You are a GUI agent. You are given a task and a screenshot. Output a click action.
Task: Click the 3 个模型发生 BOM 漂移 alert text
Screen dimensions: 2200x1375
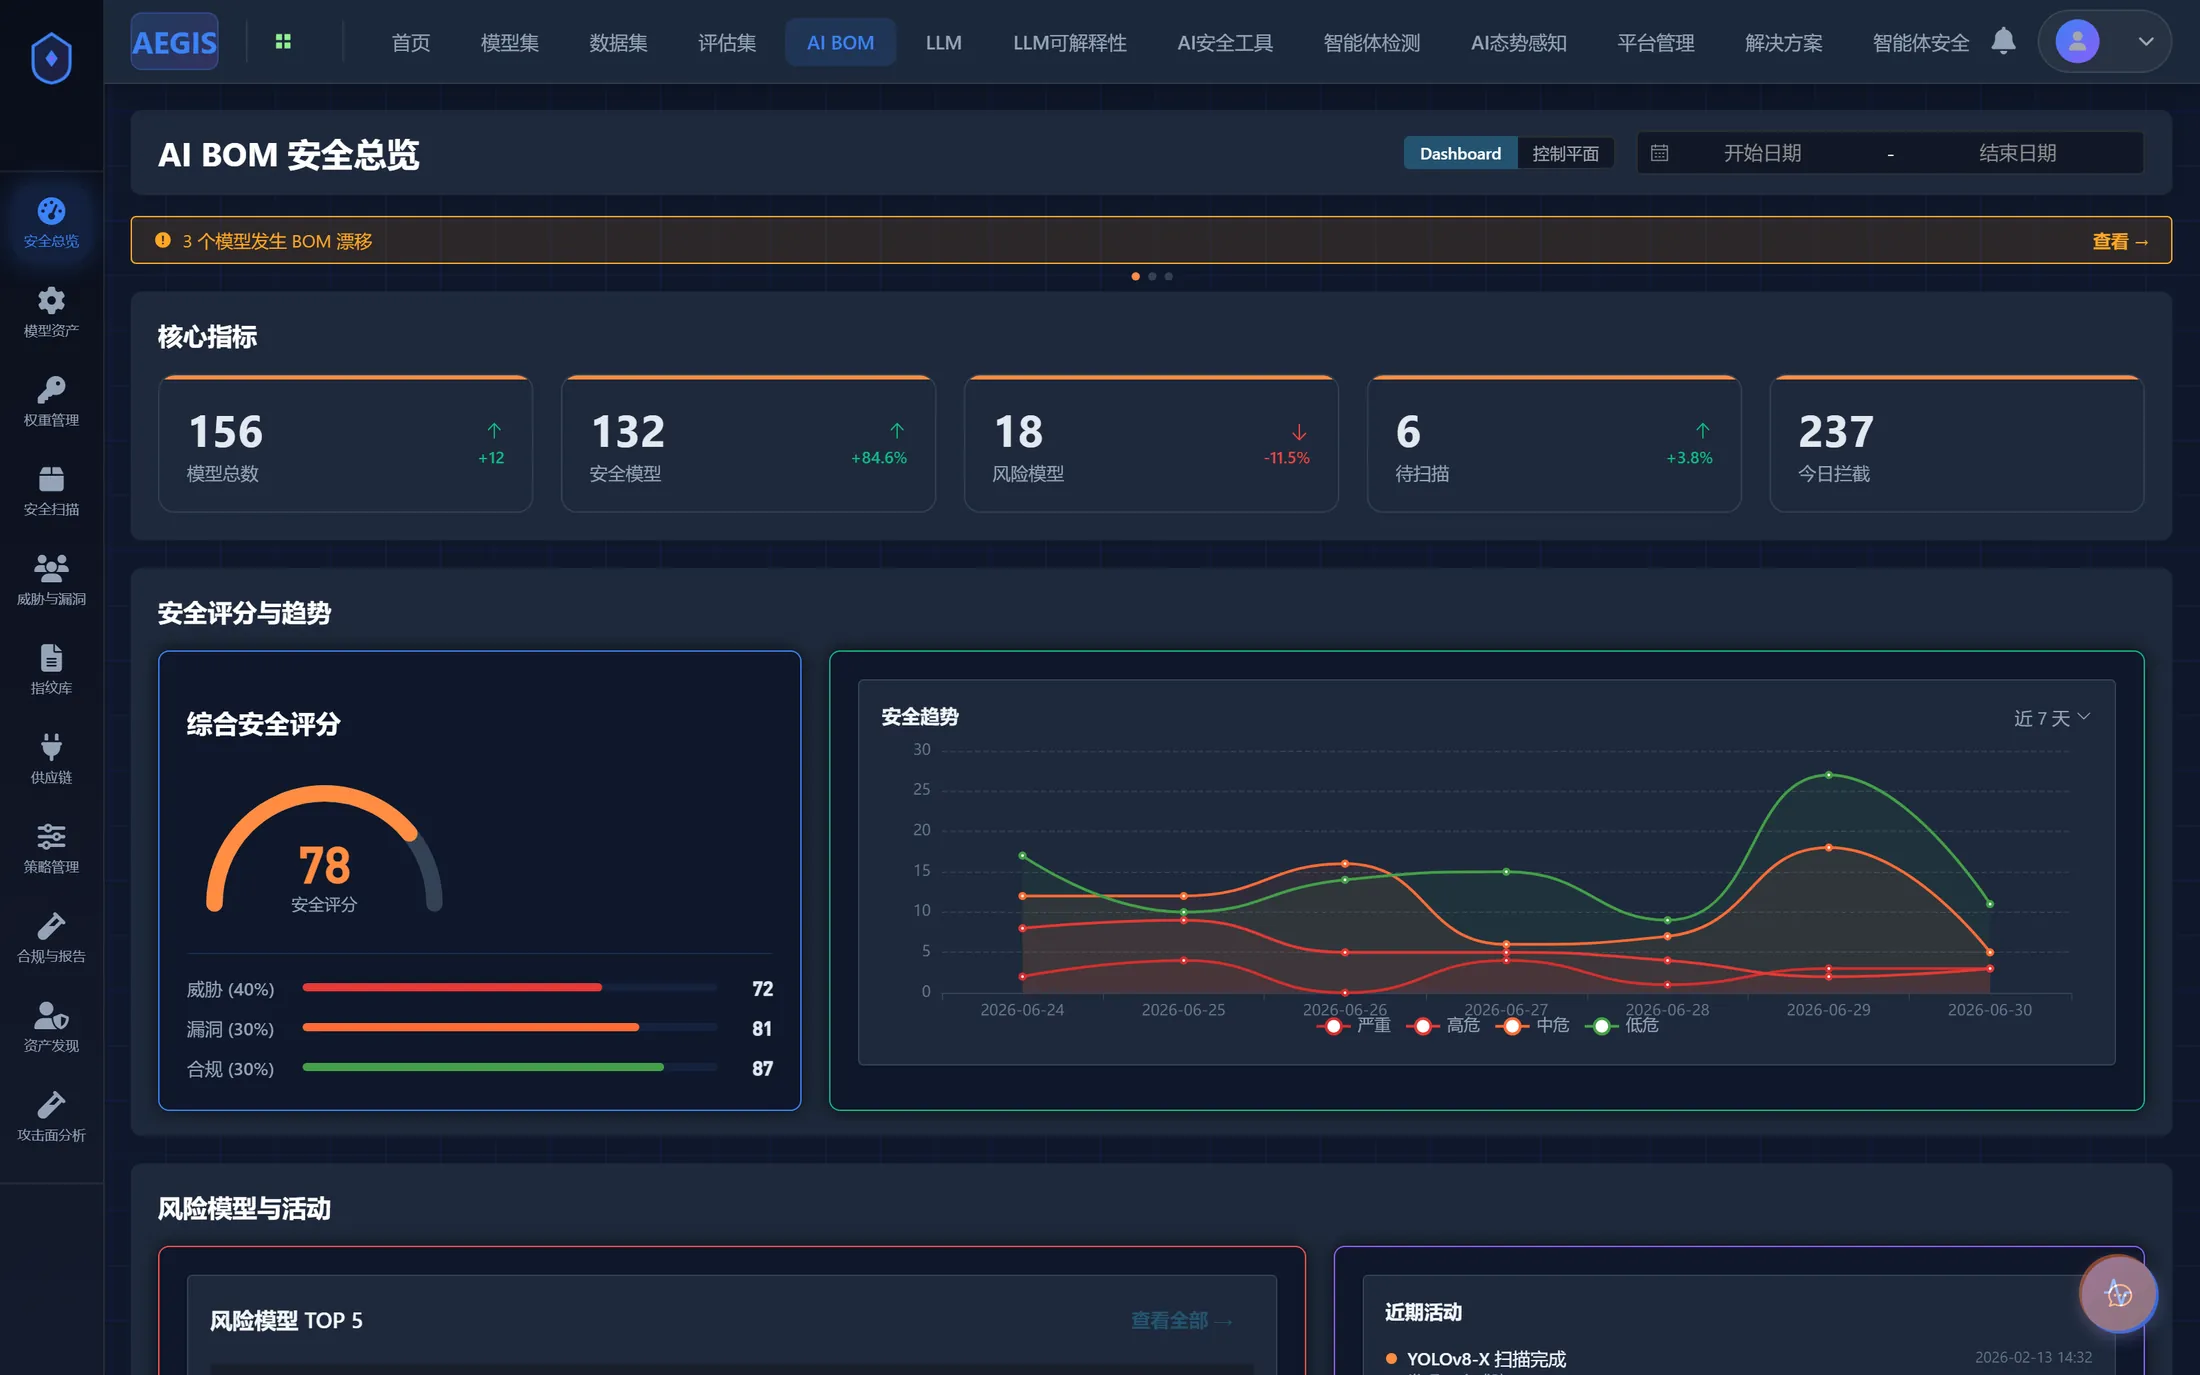pos(277,241)
